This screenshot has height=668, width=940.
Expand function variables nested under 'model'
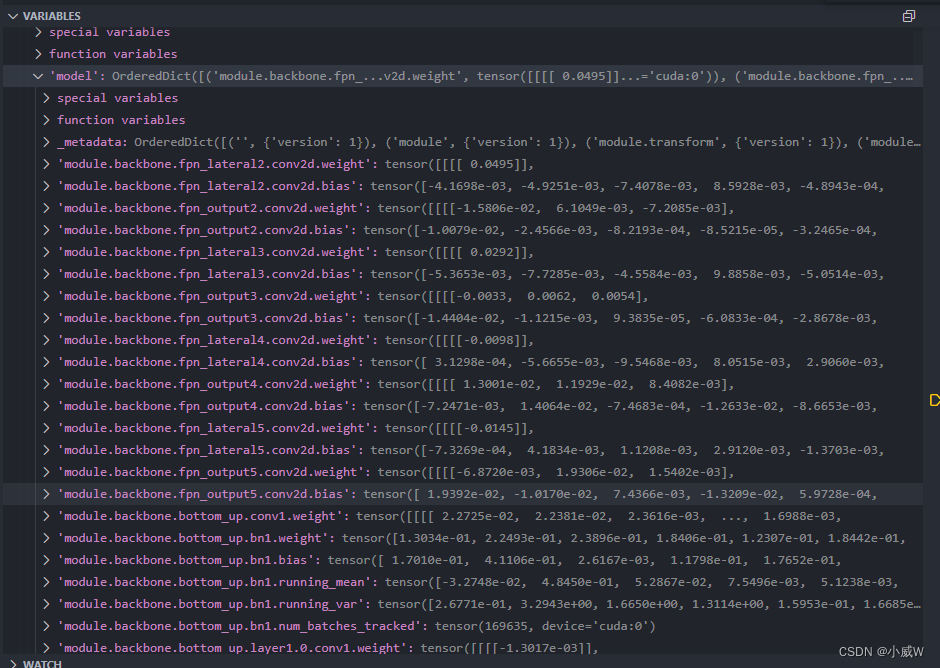coord(46,120)
